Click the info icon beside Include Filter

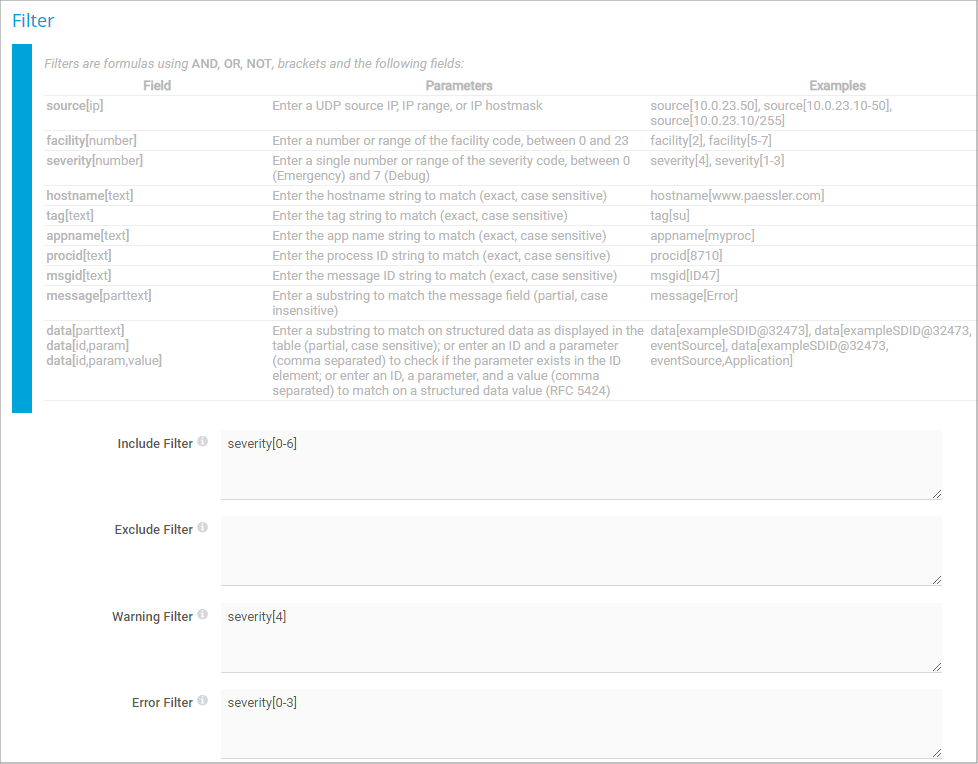(202, 442)
